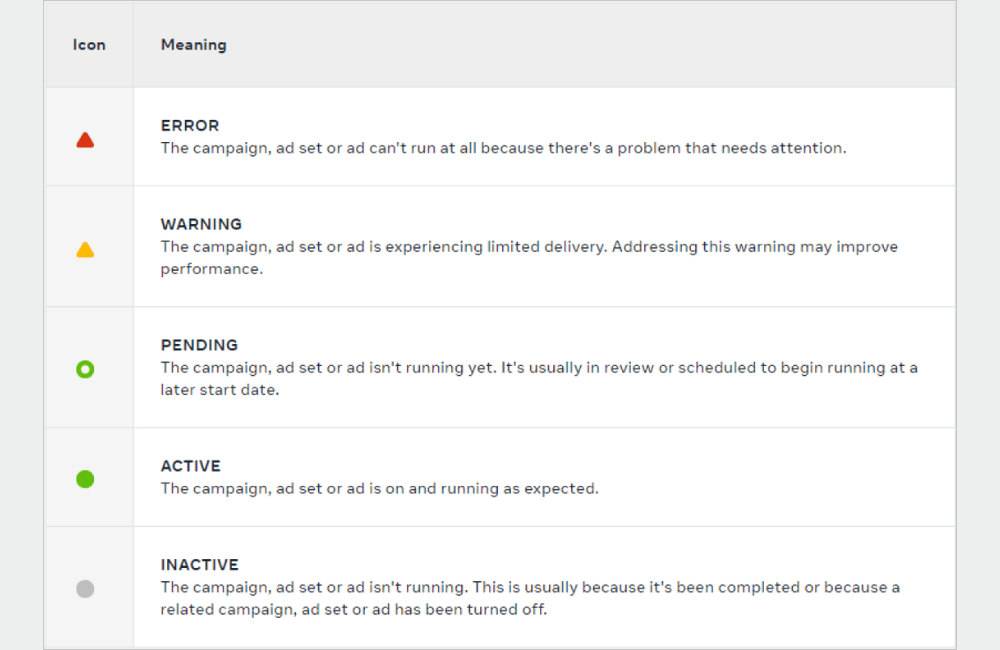This screenshot has height=650, width=1000.
Task: Click the Meaning column header
Action: (x=193, y=45)
